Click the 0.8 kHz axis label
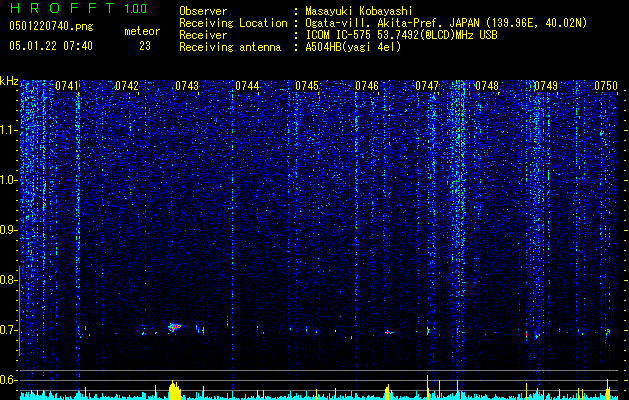The image size is (629, 400). (8, 280)
